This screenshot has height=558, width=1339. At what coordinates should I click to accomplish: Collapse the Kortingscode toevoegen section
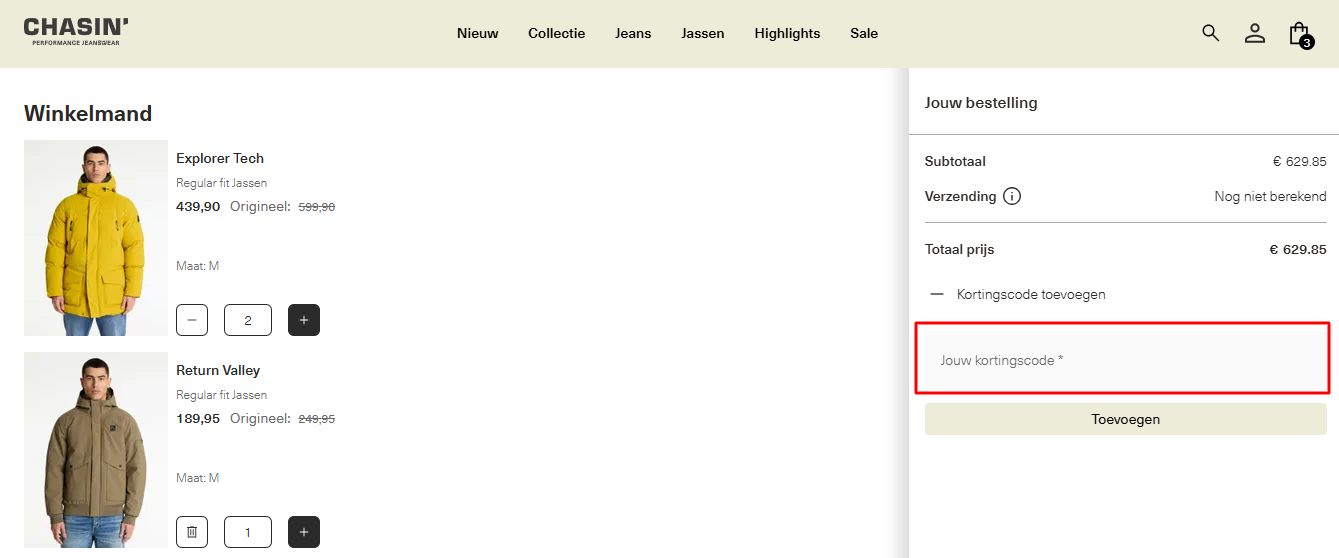pyautogui.click(x=937, y=294)
